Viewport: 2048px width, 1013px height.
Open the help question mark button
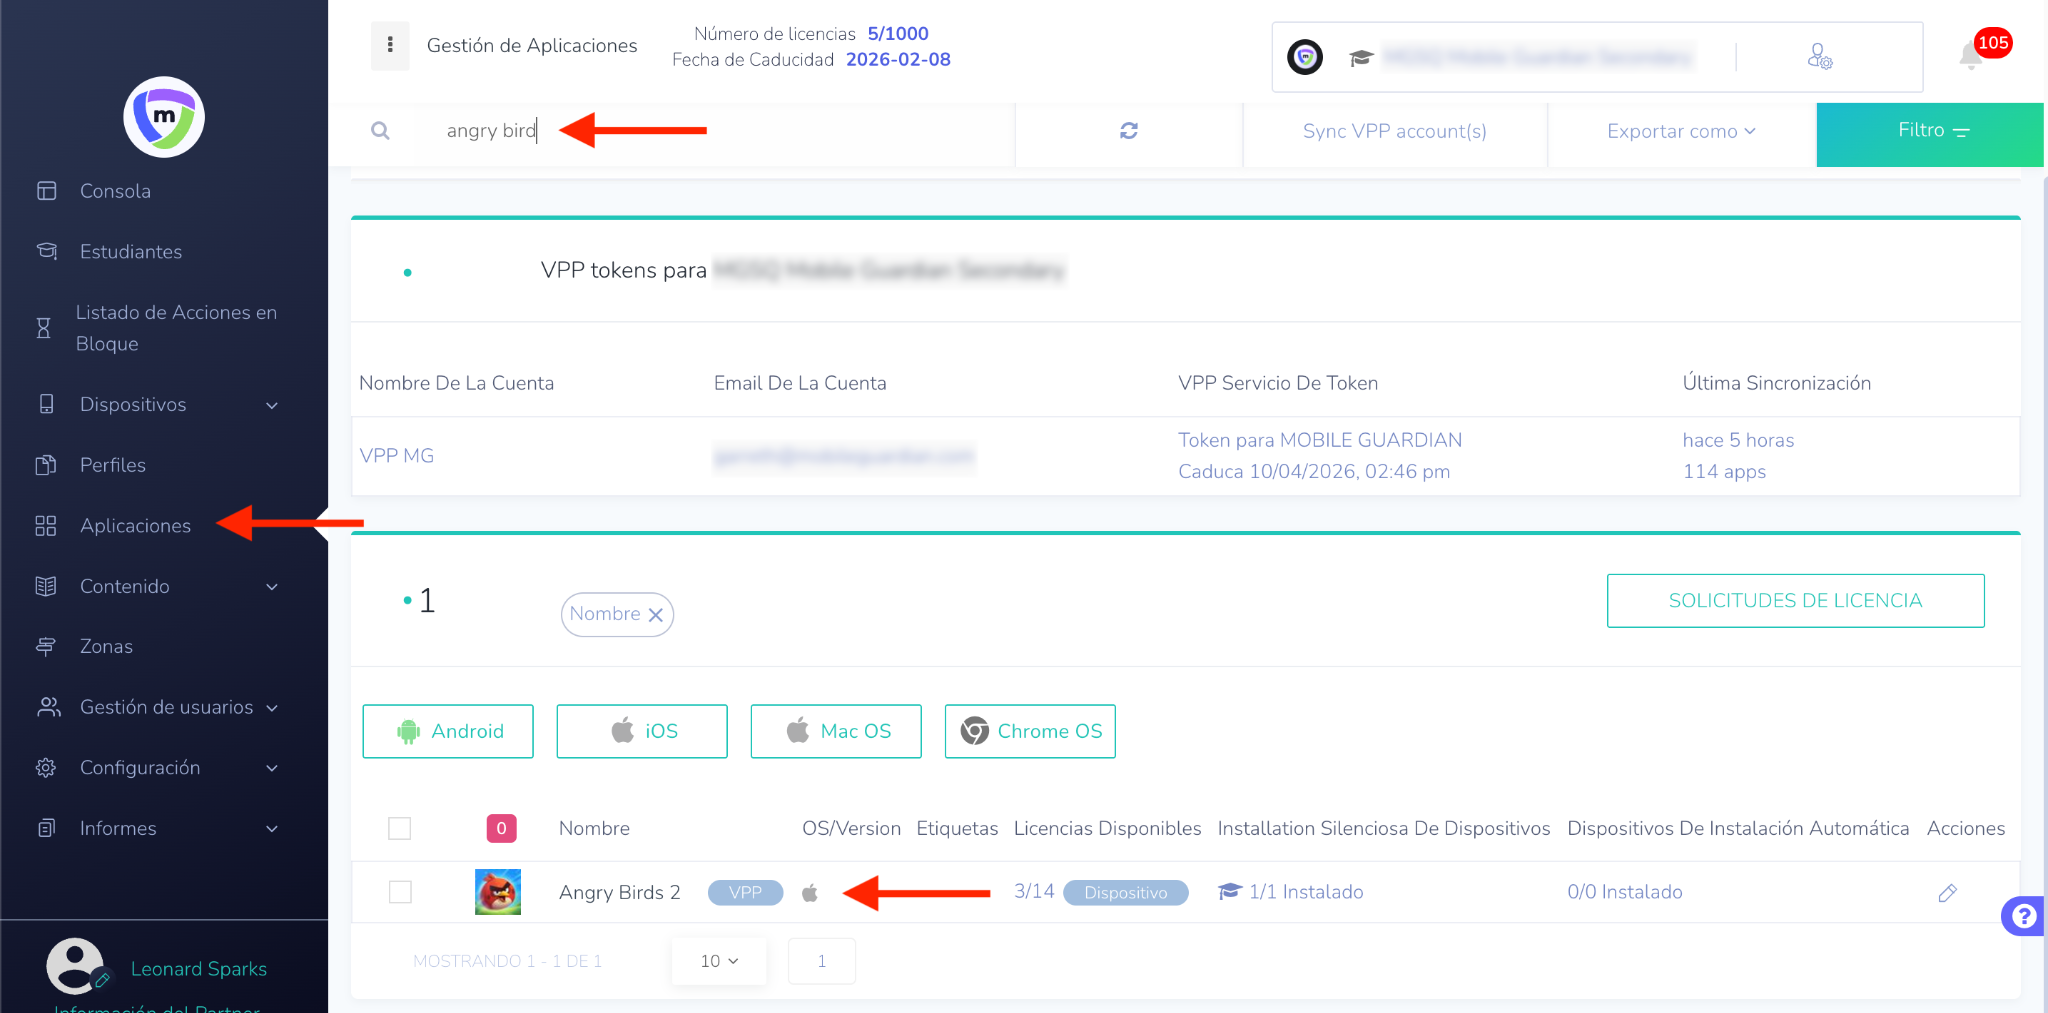2023,915
